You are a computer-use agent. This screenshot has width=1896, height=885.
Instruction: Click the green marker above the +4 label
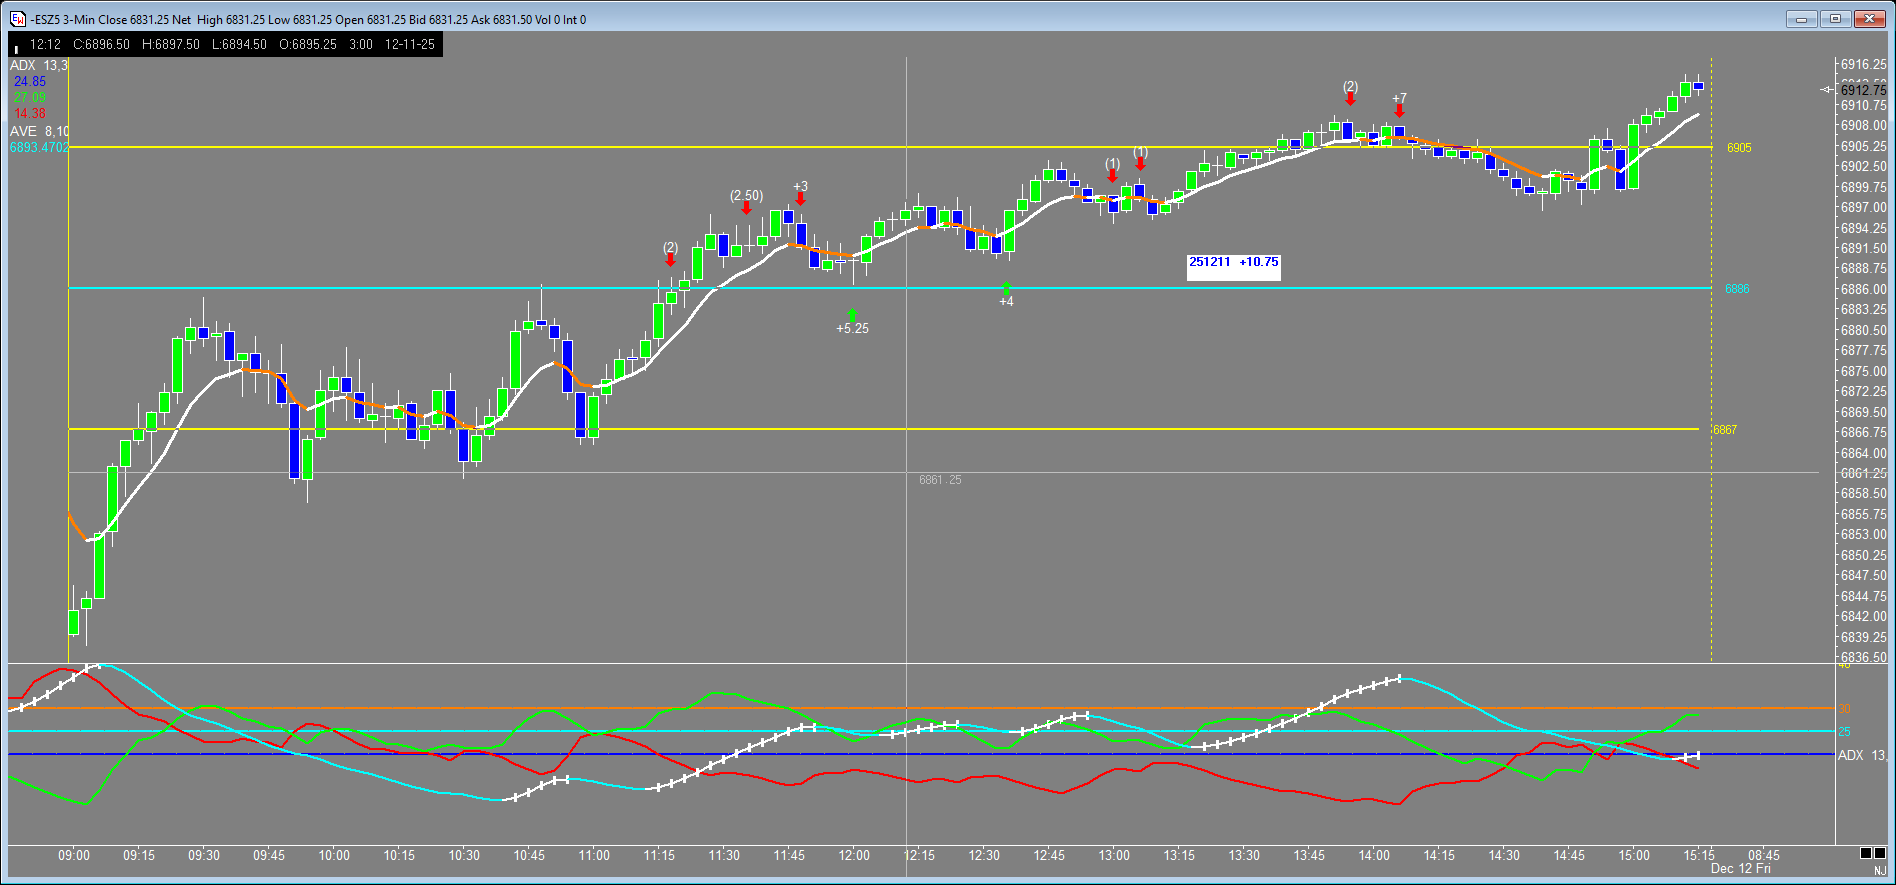point(1006,289)
